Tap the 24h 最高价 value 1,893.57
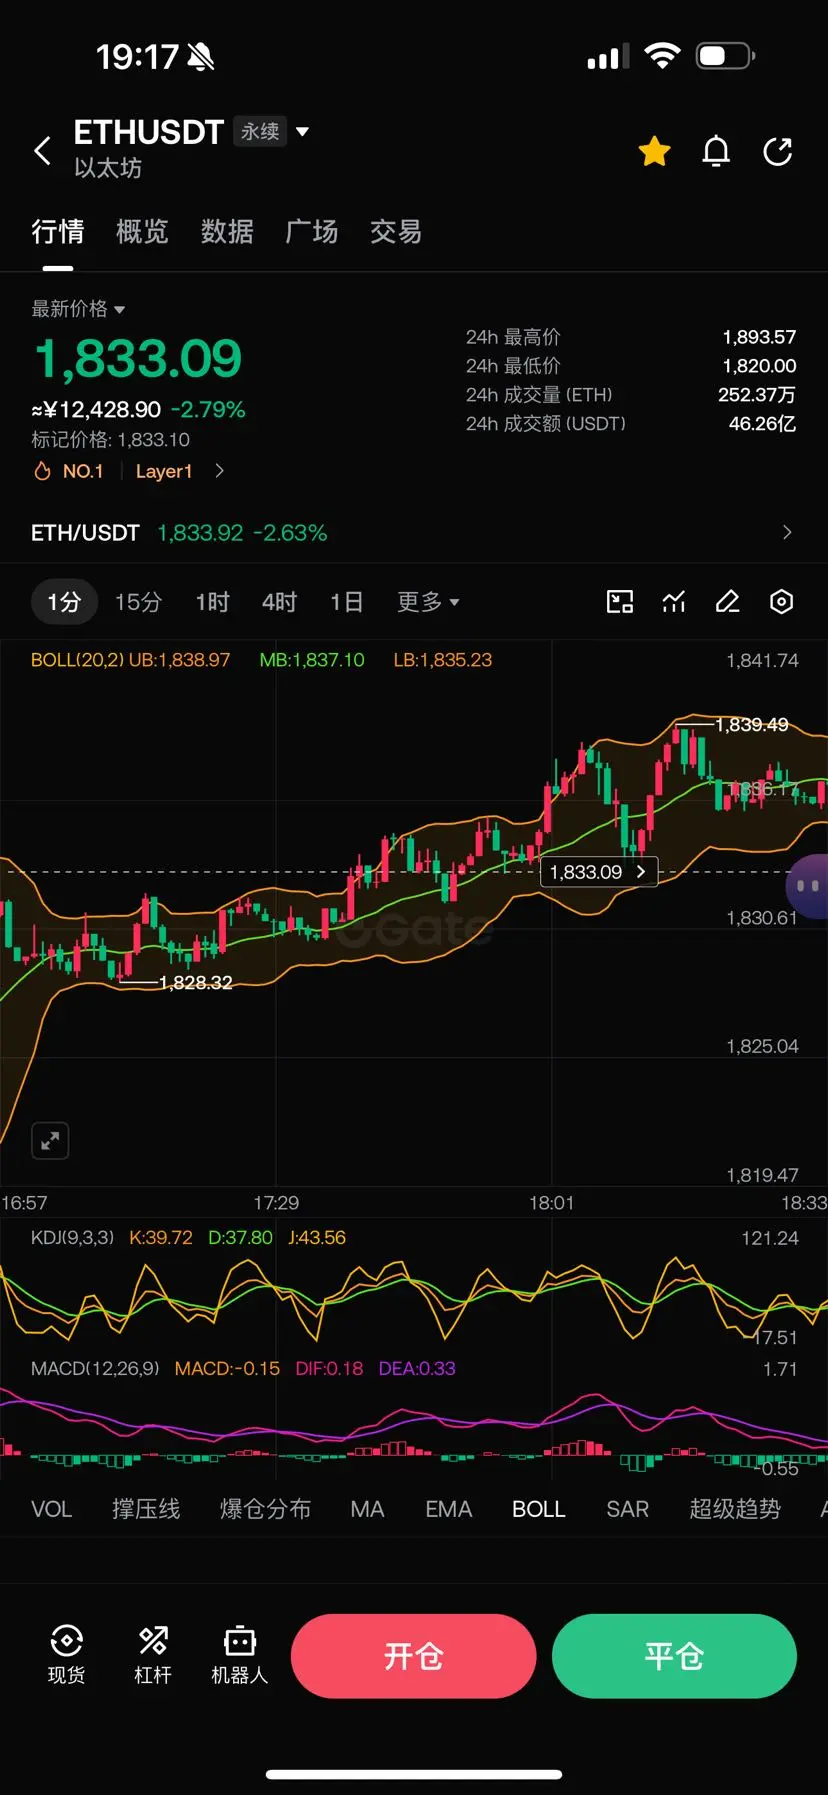The width and height of the screenshot is (828, 1795). [x=759, y=337]
